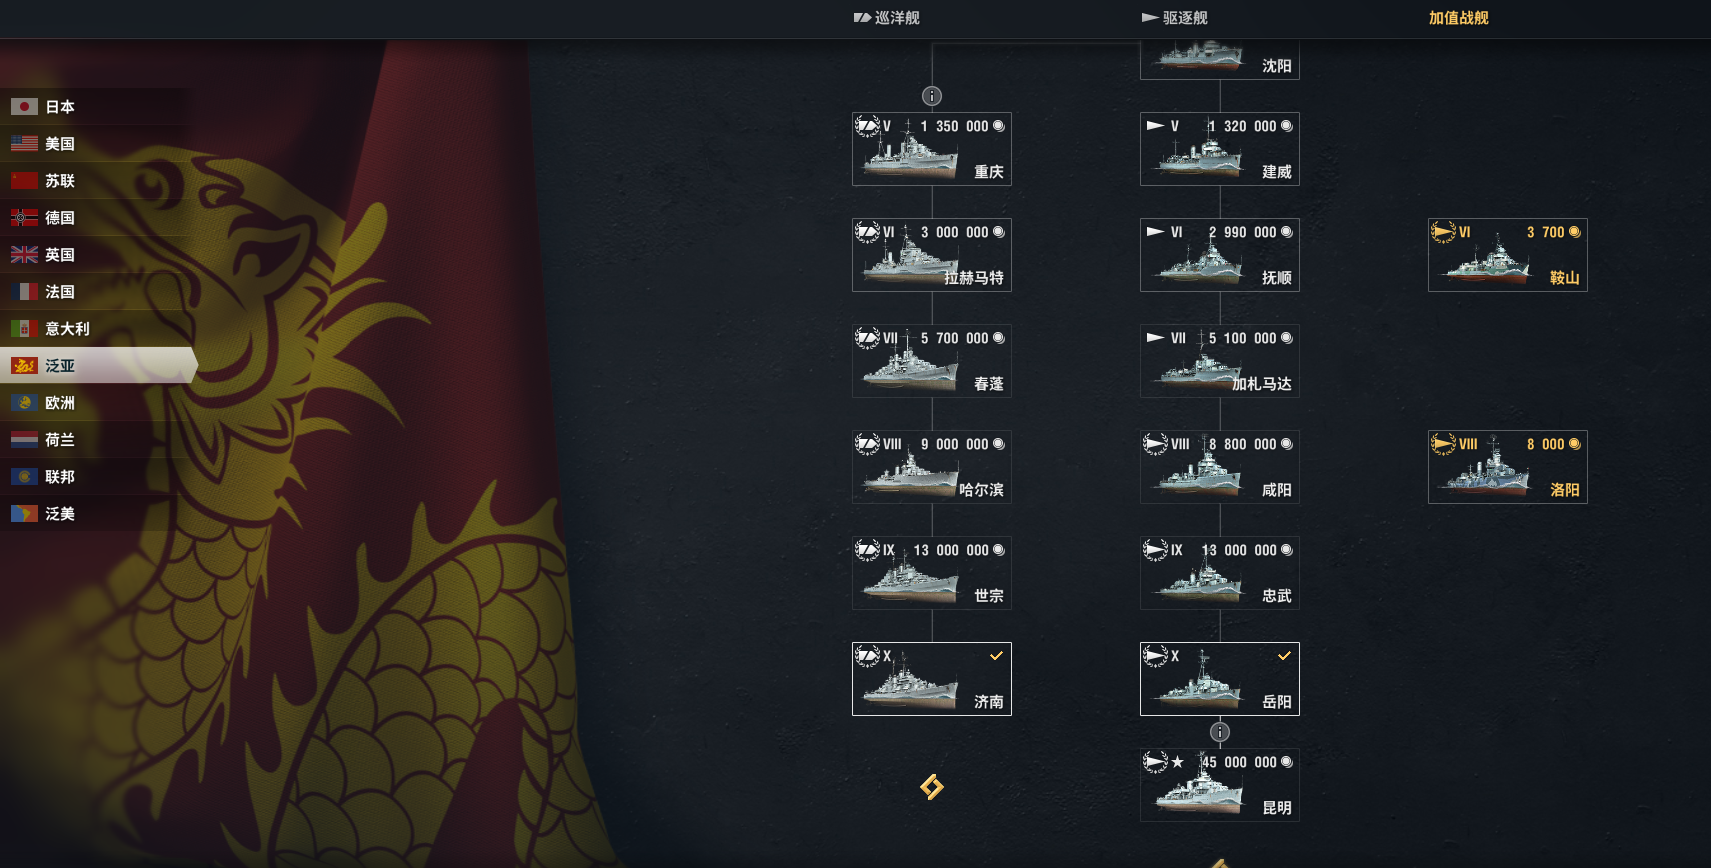1711x868 pixels.
Task: Select the 泛美 Pan-America nation
Action: tap(96, 513)
